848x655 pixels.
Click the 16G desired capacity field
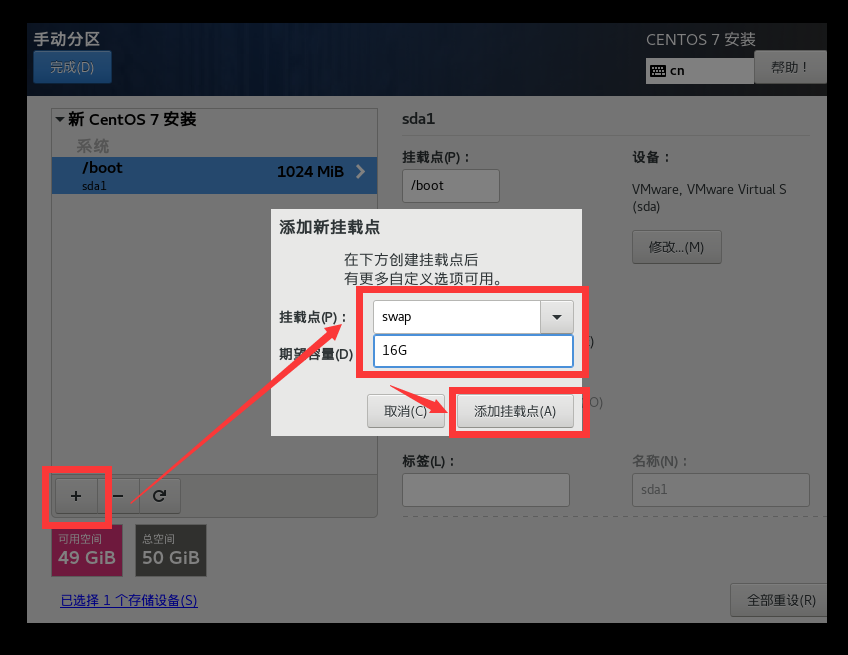pyautogui.click(x=472, y=352)
